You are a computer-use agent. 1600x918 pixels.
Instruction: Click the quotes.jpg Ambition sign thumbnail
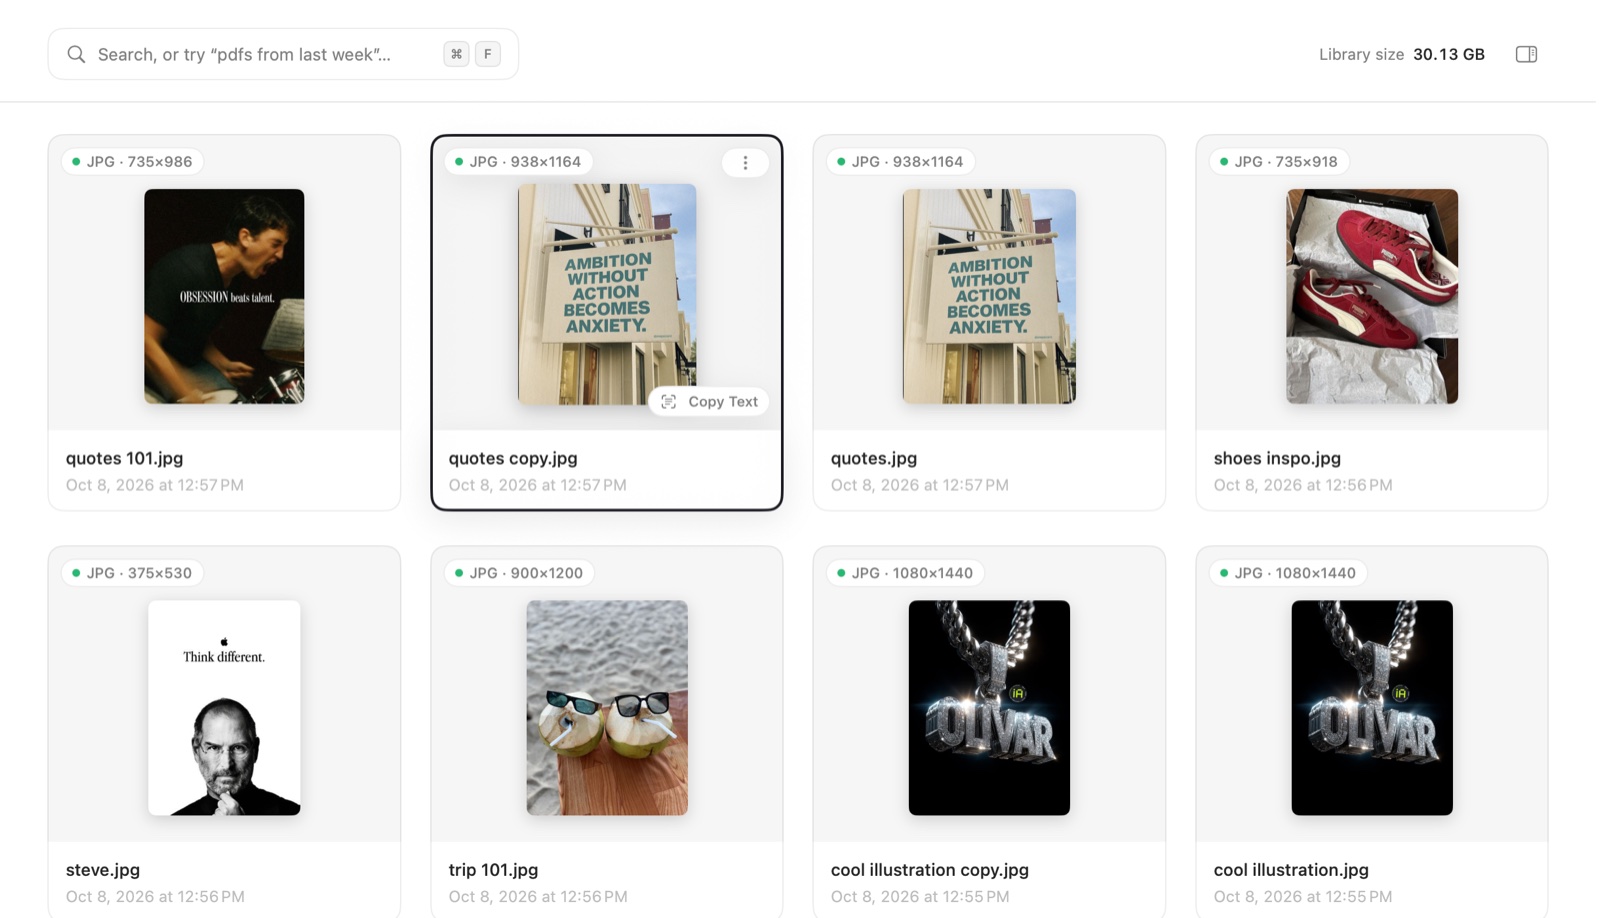(x=989, y=296)
